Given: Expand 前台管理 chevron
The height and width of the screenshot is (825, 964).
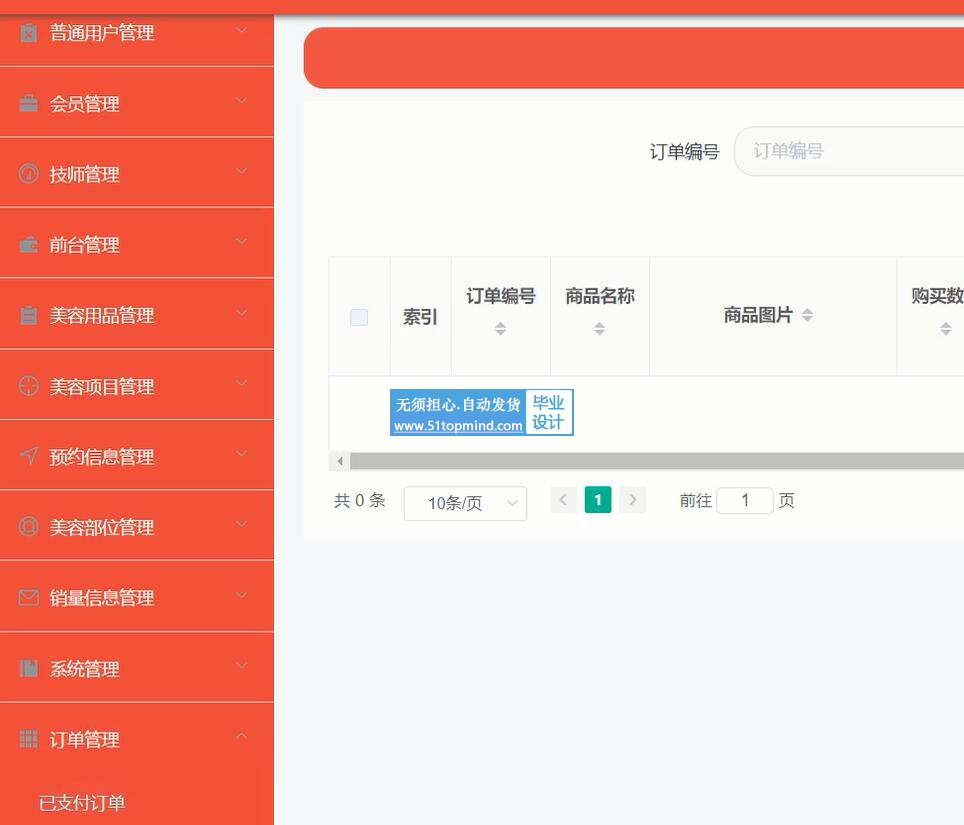Looking at the screenshot, I should (242, 242).
